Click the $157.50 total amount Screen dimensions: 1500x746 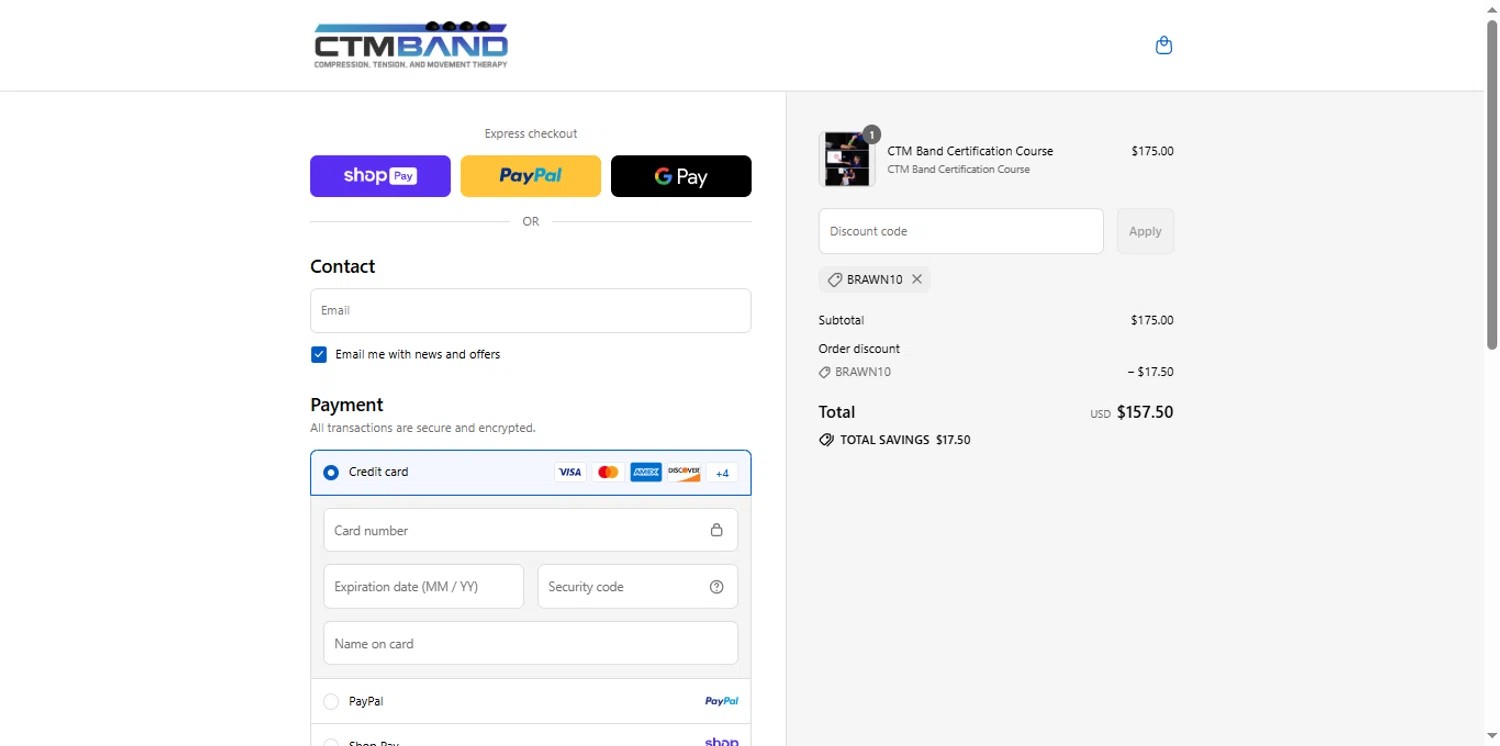[1145, 412]
